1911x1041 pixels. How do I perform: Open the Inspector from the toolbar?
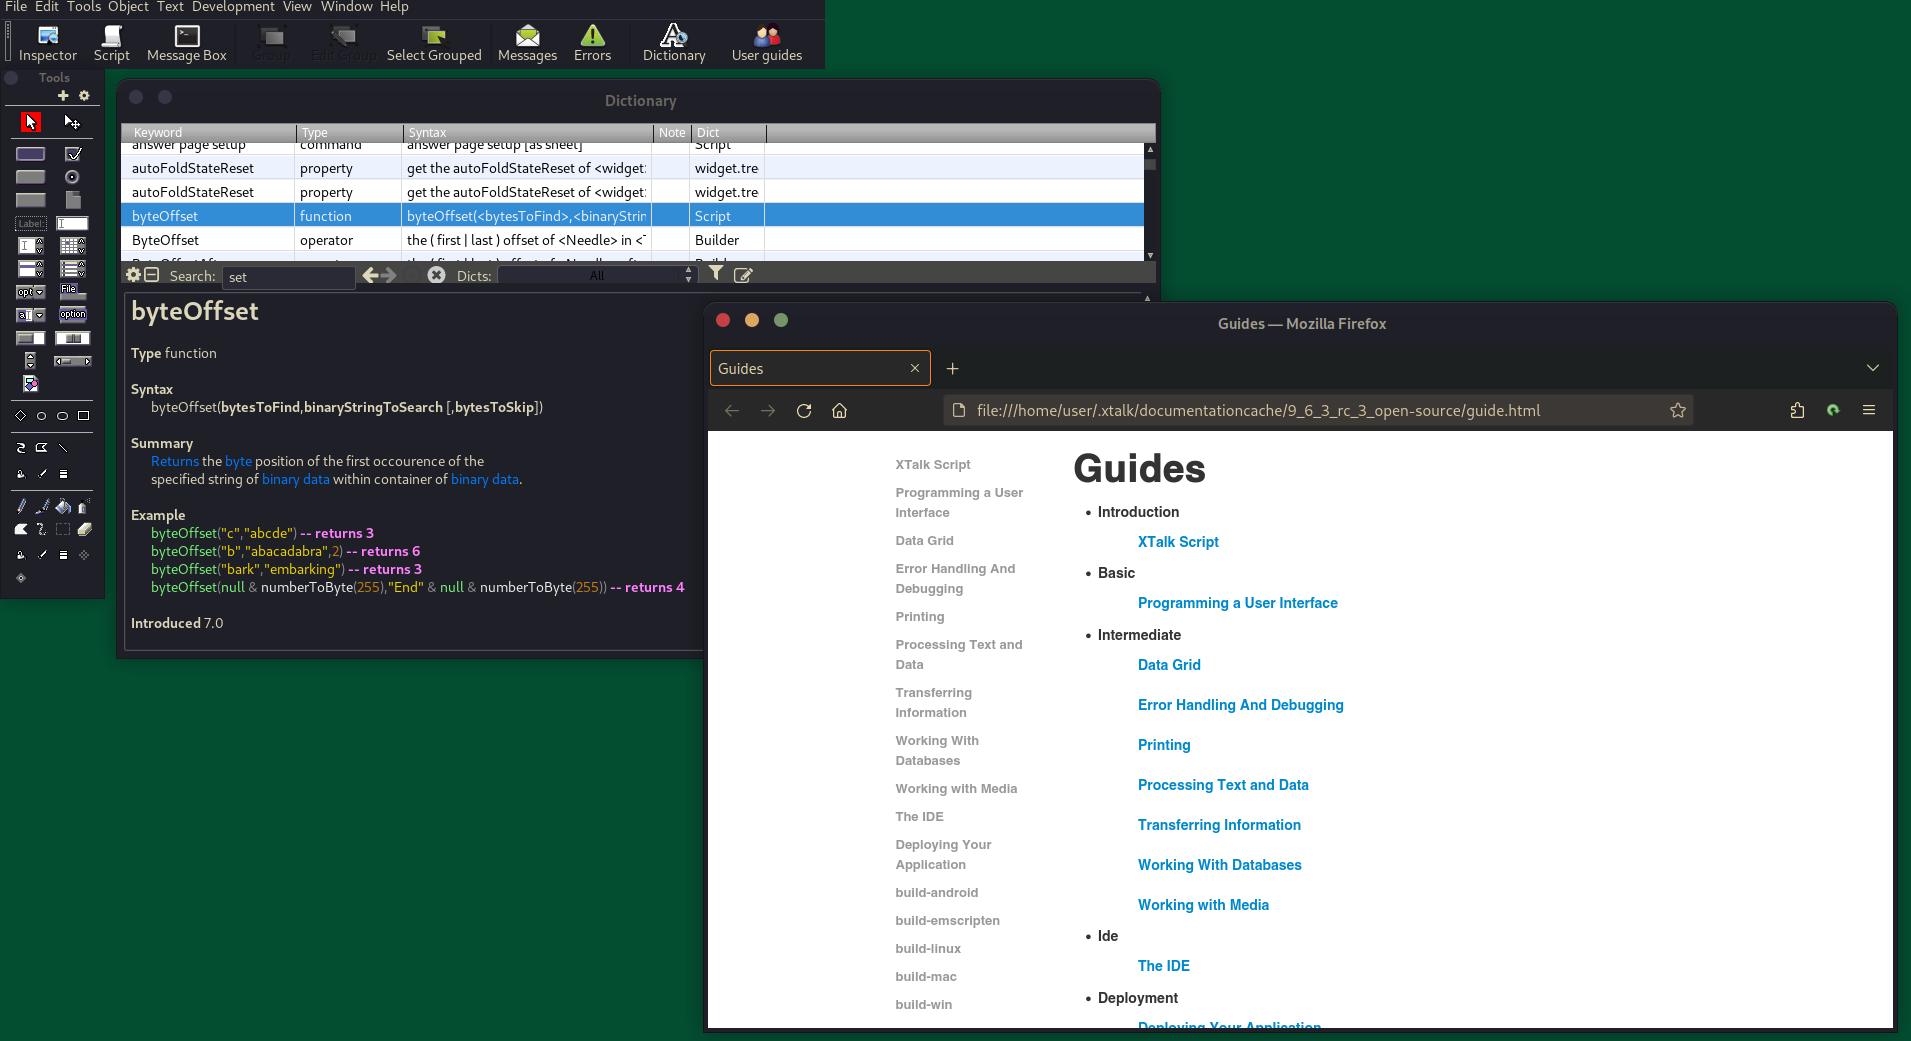47,44
